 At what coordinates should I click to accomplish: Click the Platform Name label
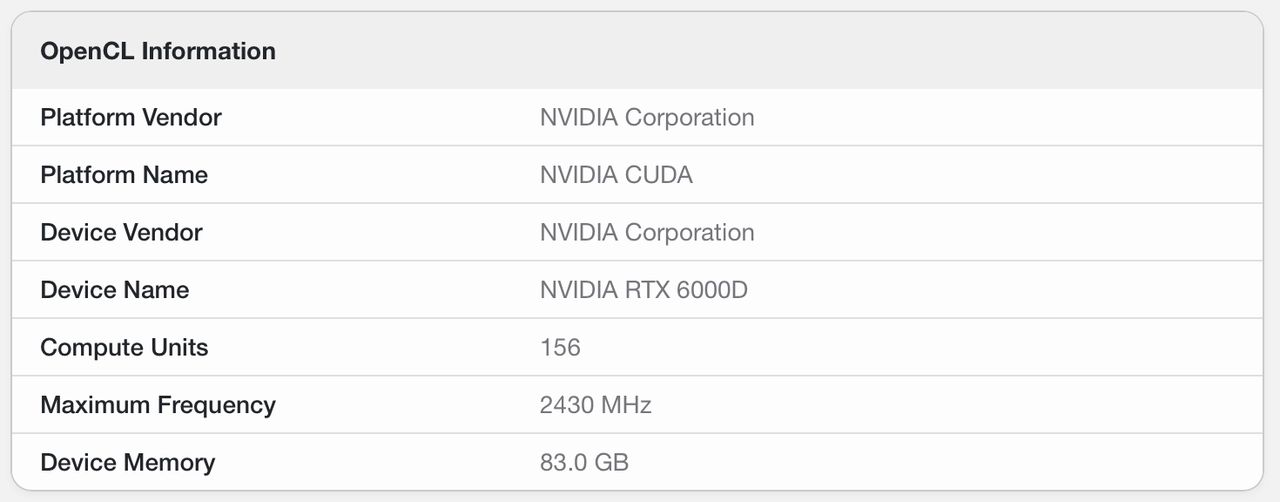coord(124,175)
